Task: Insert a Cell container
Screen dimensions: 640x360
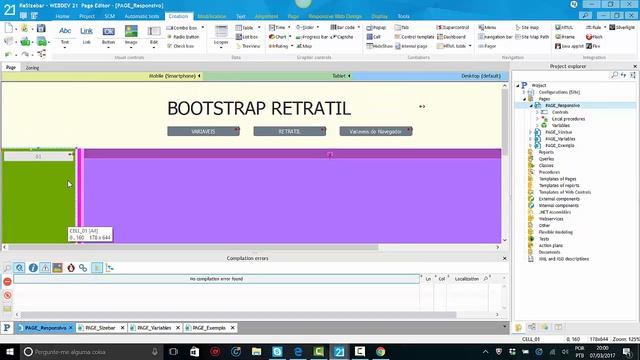Action: click(x=373, y=37)
